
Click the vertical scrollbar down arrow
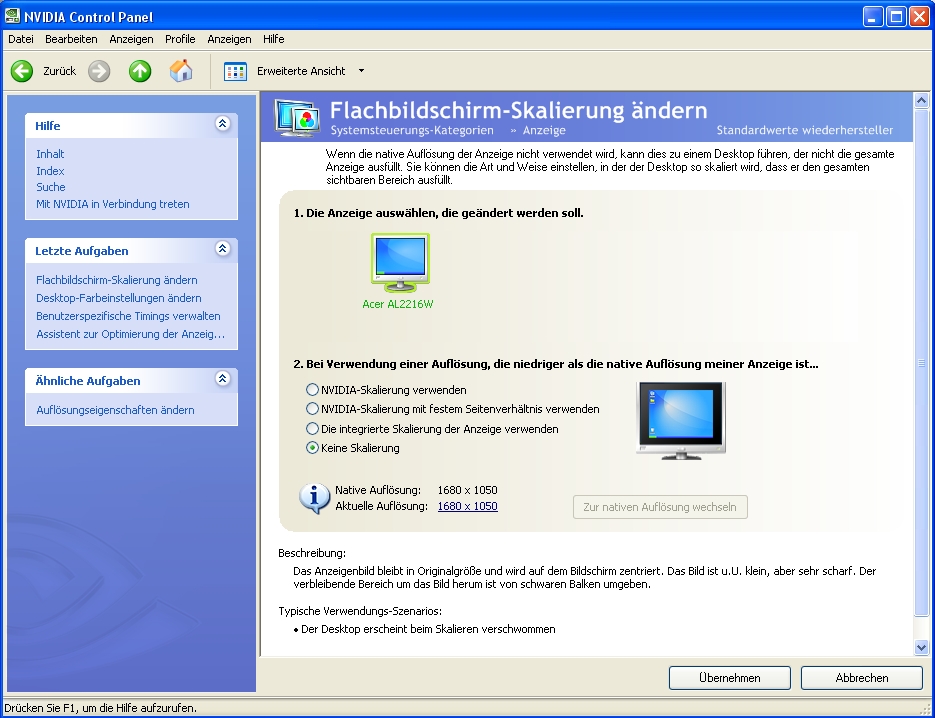[x=922, y=648]
